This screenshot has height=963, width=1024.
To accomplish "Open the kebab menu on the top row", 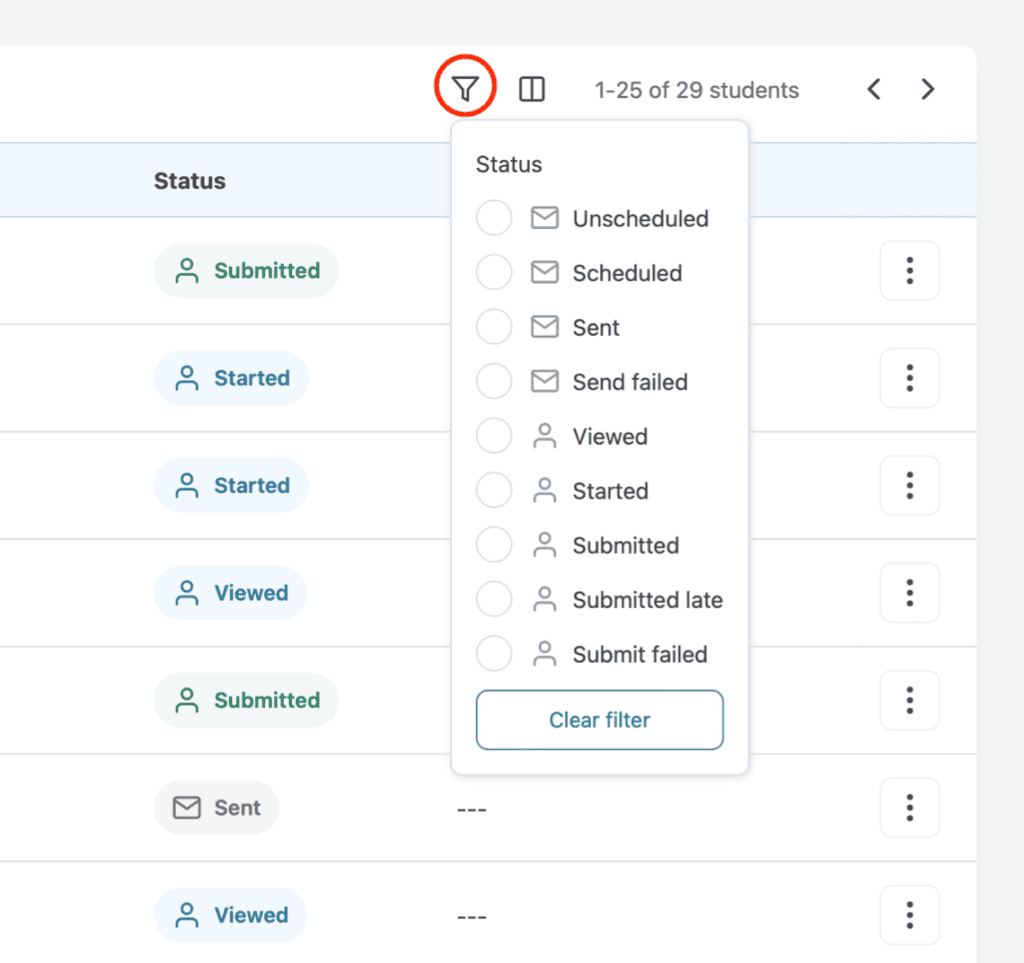I will click(909, 270).
